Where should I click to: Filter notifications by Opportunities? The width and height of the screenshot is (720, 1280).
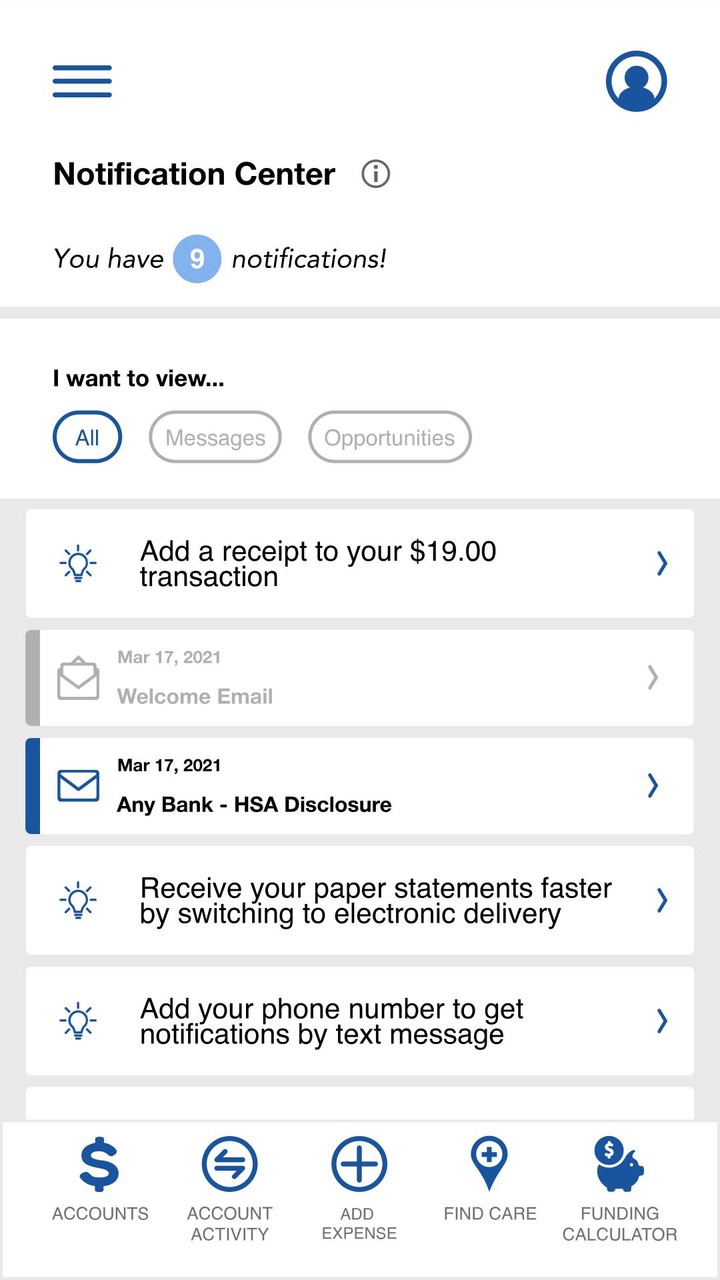pyautogui.click(x=389, y=437)
